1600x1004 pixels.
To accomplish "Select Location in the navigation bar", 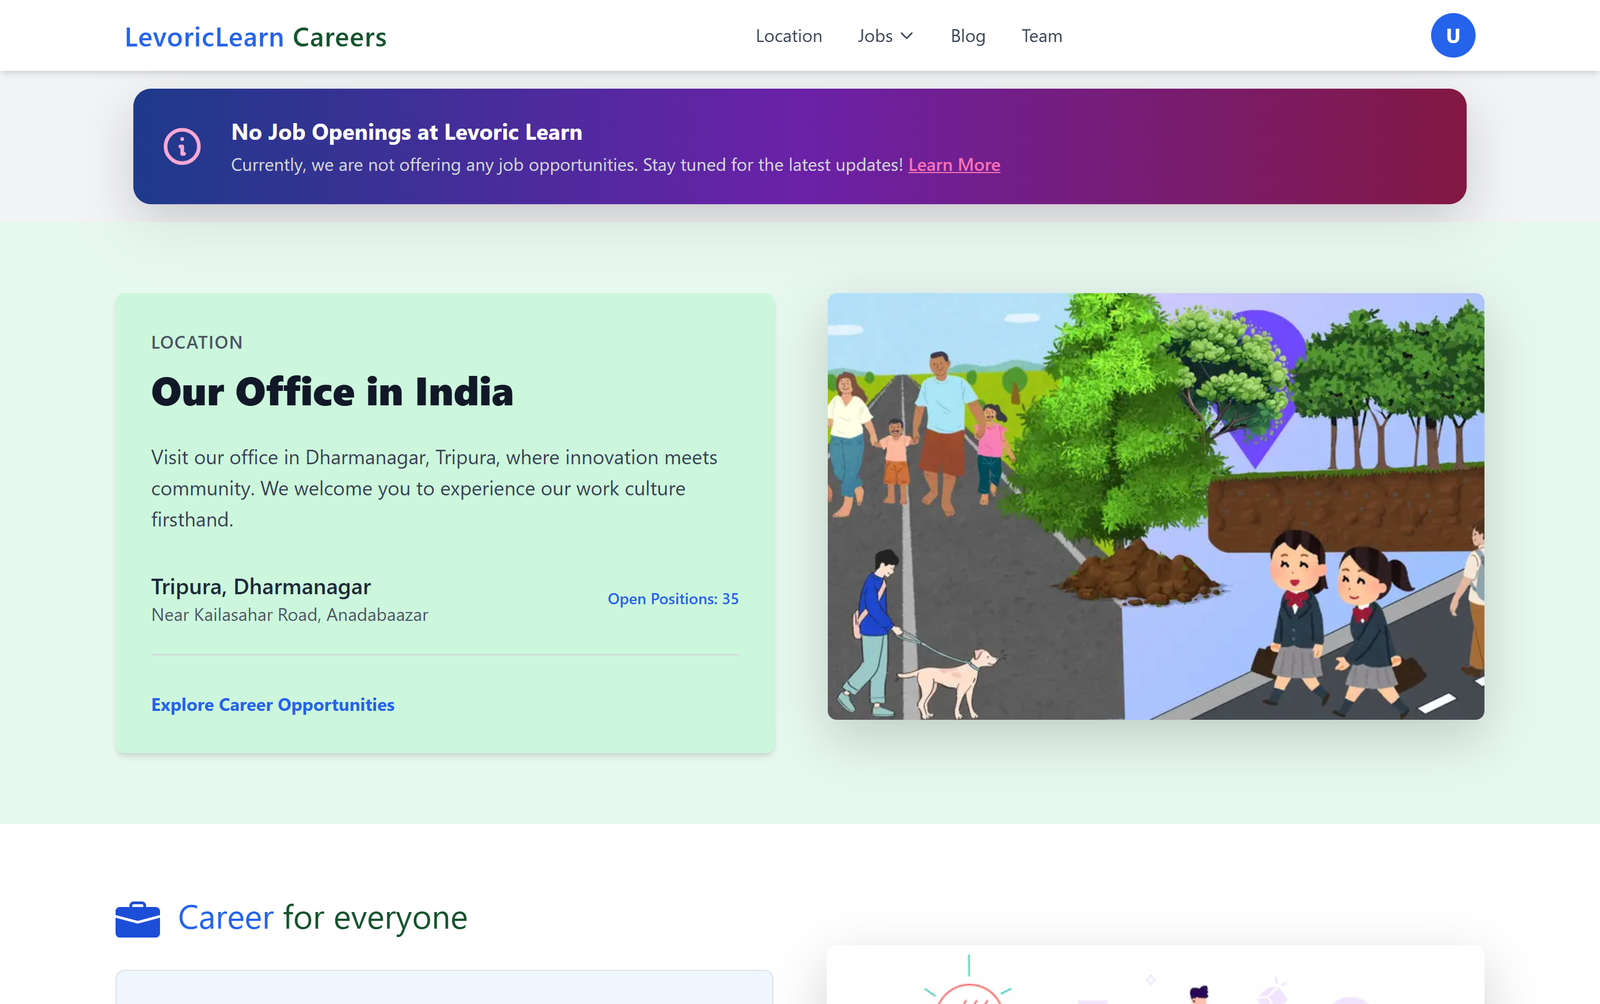I will (789, 35).
